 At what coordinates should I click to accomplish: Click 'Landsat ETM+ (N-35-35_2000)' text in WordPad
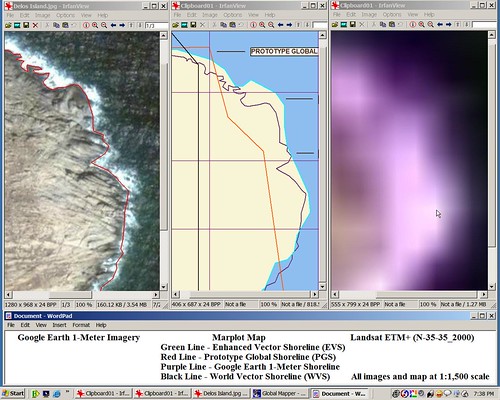(412, 338)
